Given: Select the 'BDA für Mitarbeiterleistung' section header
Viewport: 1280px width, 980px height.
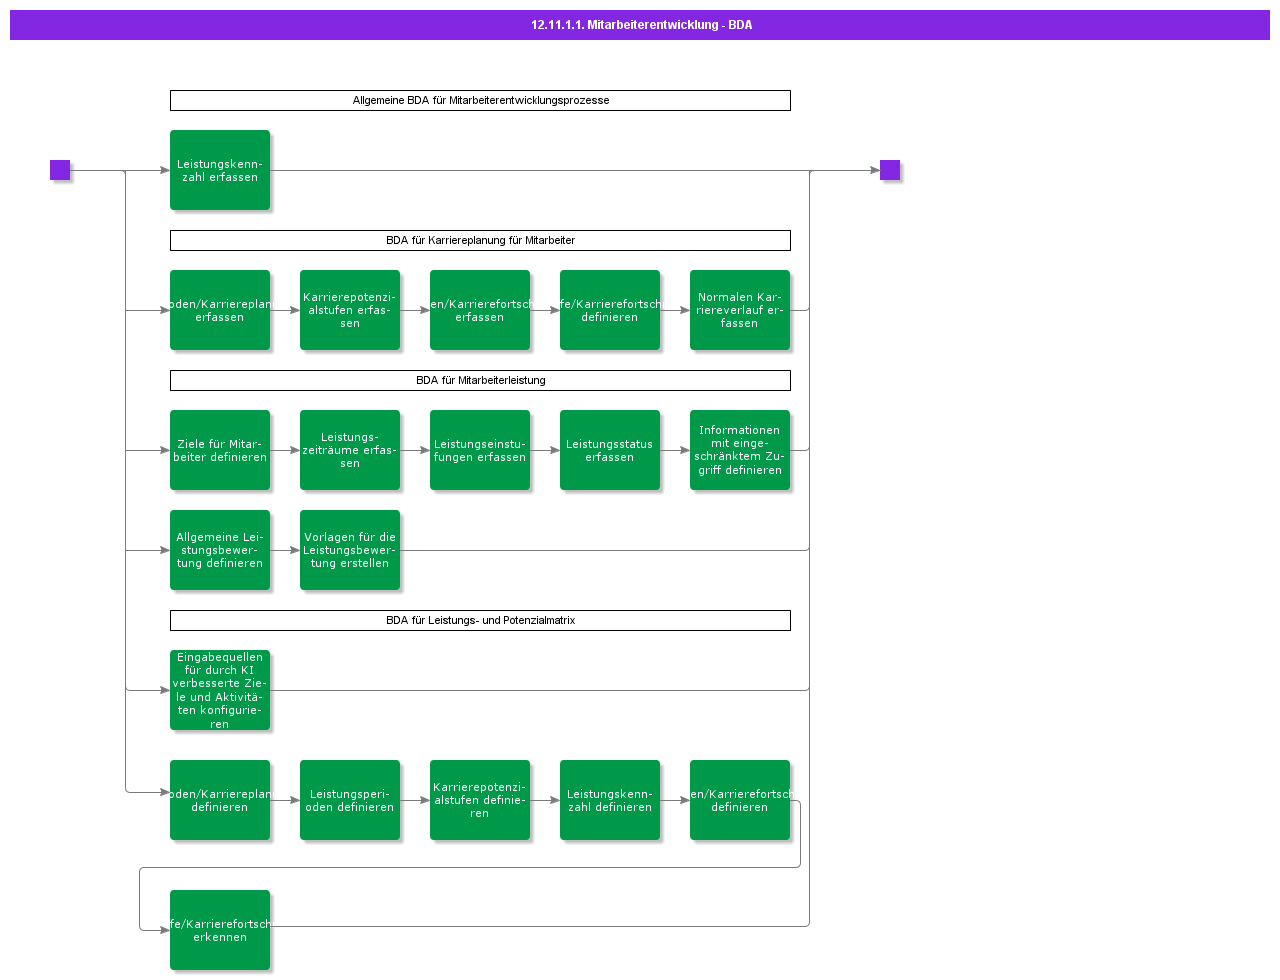Looking at the screenshot, I should 480,380.
